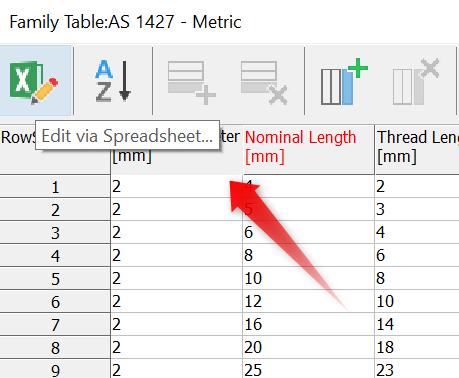Click Nominal Length cell in row 4

coord(309,255)
